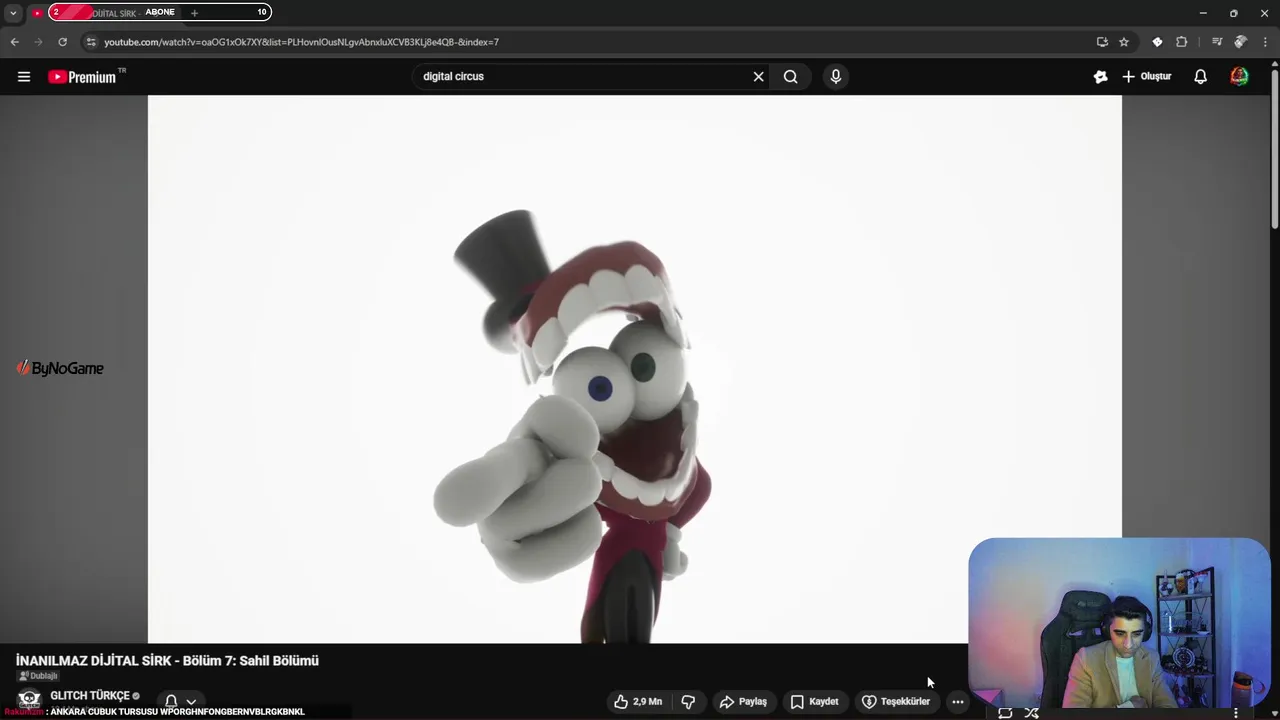Open playlist three-dot options at bottom right
Viewport: 1280px width, 720px height.
[1236, 713]
